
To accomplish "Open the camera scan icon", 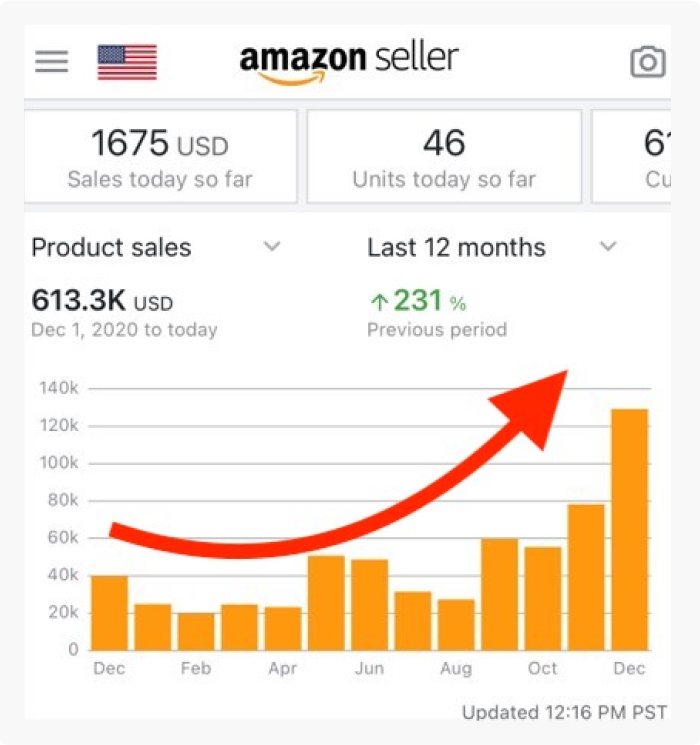I will 647,61.
